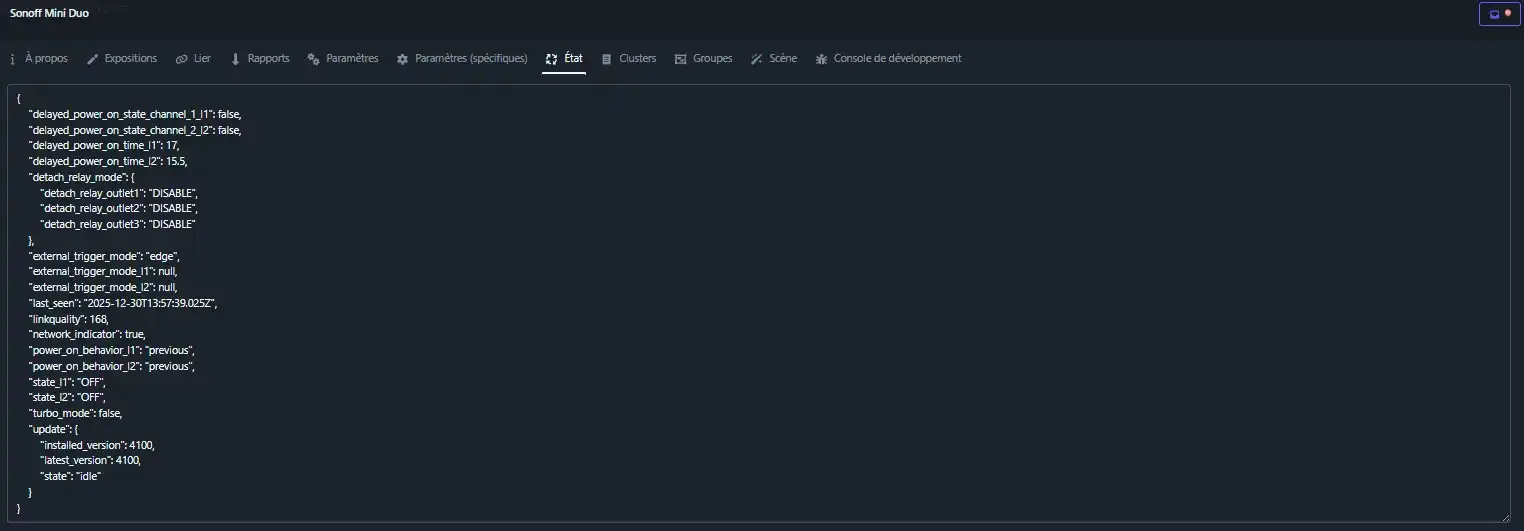Click the double gears icon for Paramètres

pos(313,59)
